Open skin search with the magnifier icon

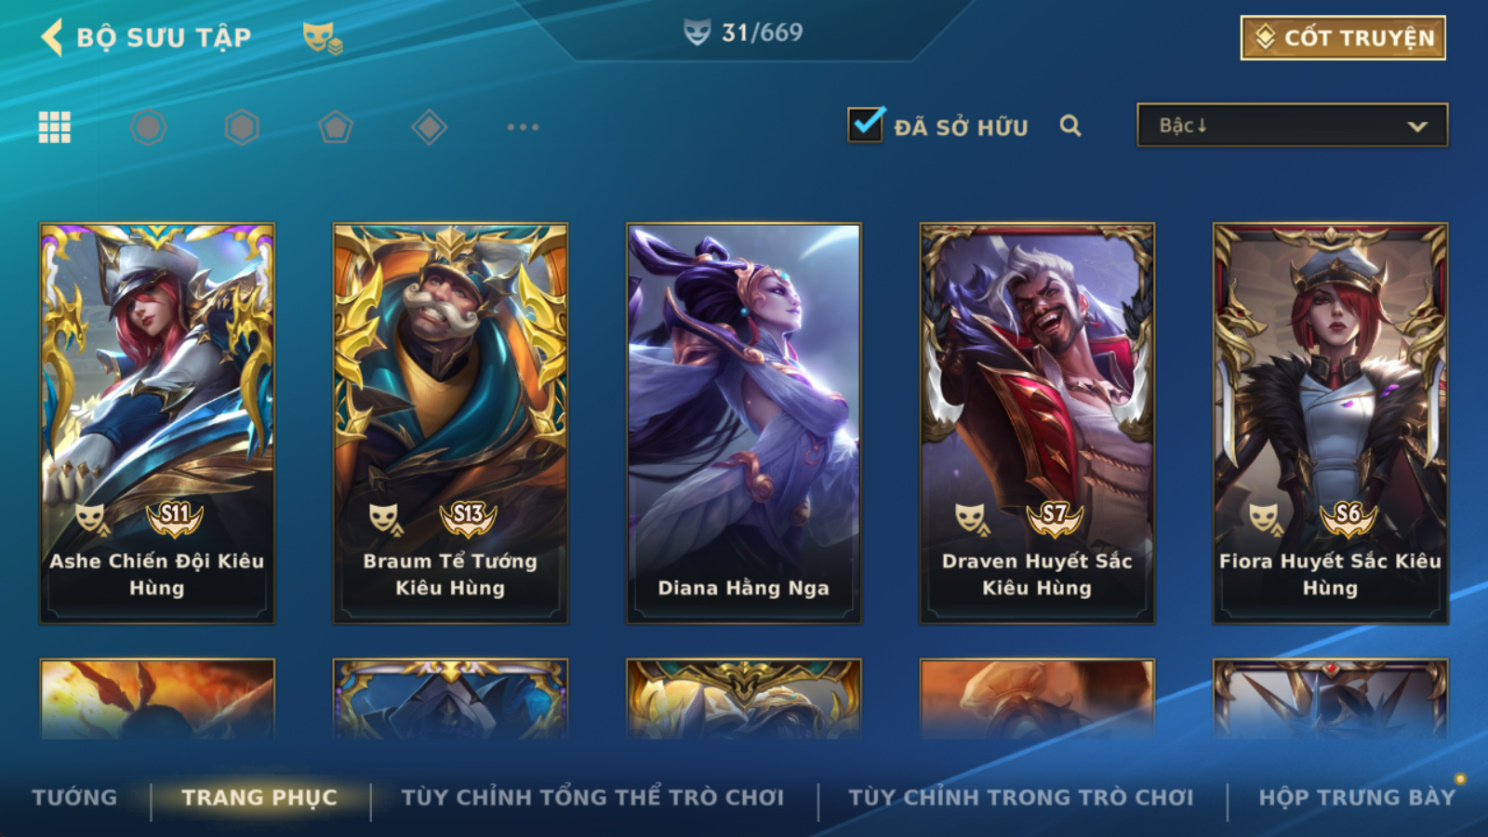click(1070, 126)
